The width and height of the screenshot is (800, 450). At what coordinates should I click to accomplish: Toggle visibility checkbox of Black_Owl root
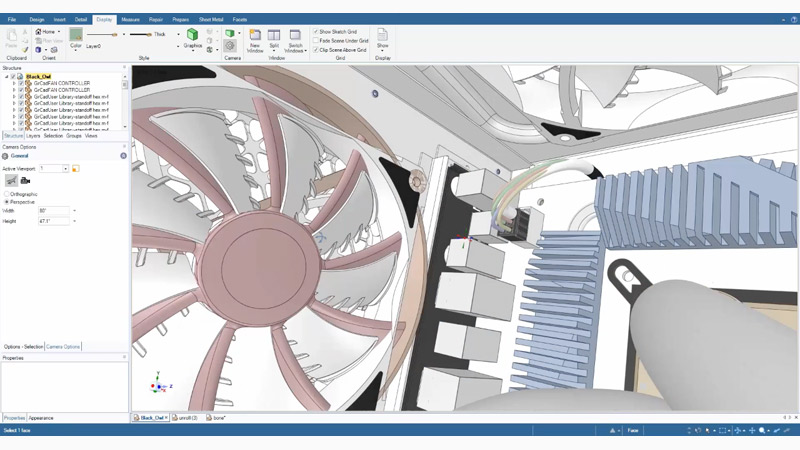point(12,75)
